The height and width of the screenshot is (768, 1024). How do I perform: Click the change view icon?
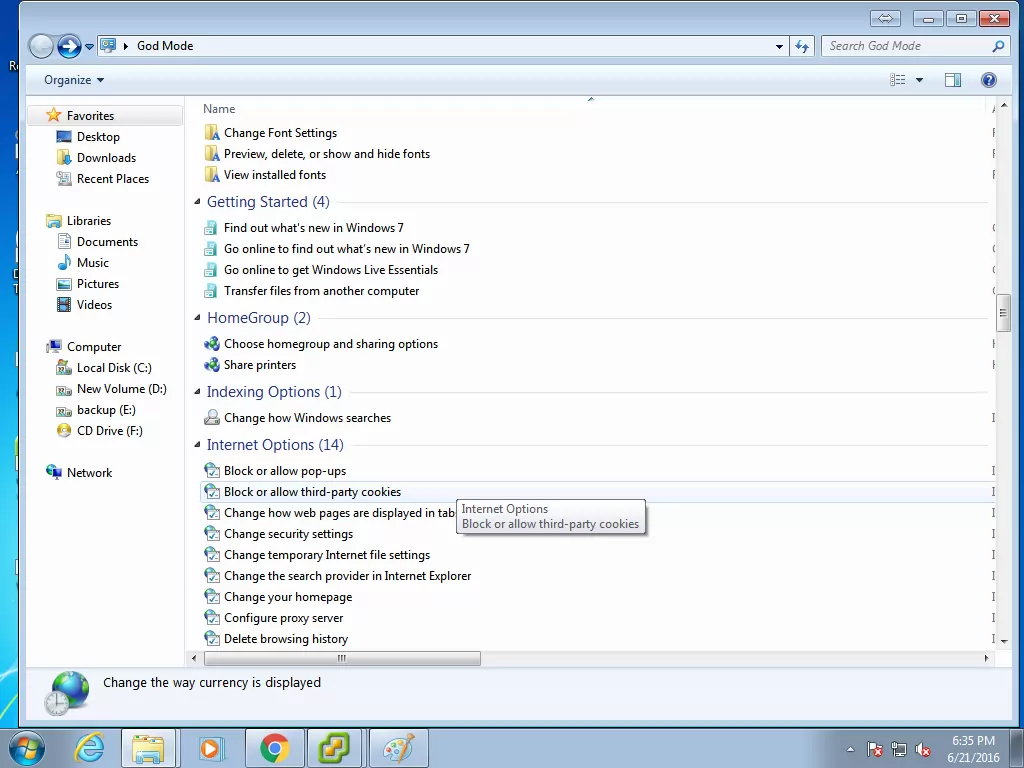click(x=898, y=80)
